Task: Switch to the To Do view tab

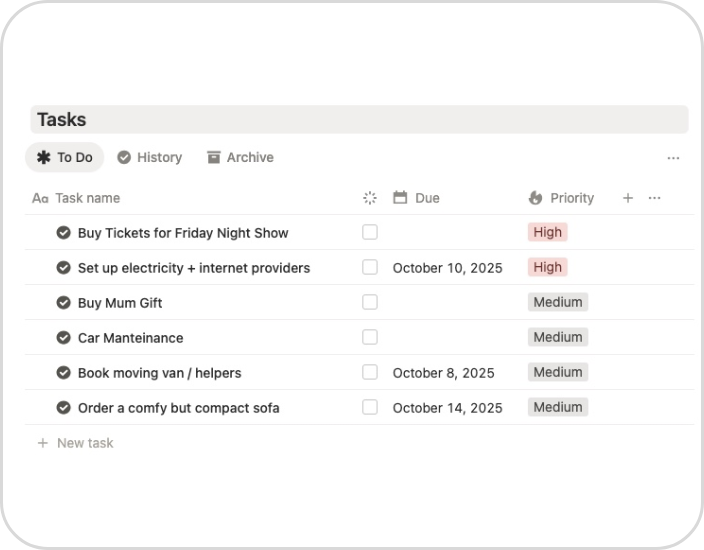Action: [x=65, y=157]
